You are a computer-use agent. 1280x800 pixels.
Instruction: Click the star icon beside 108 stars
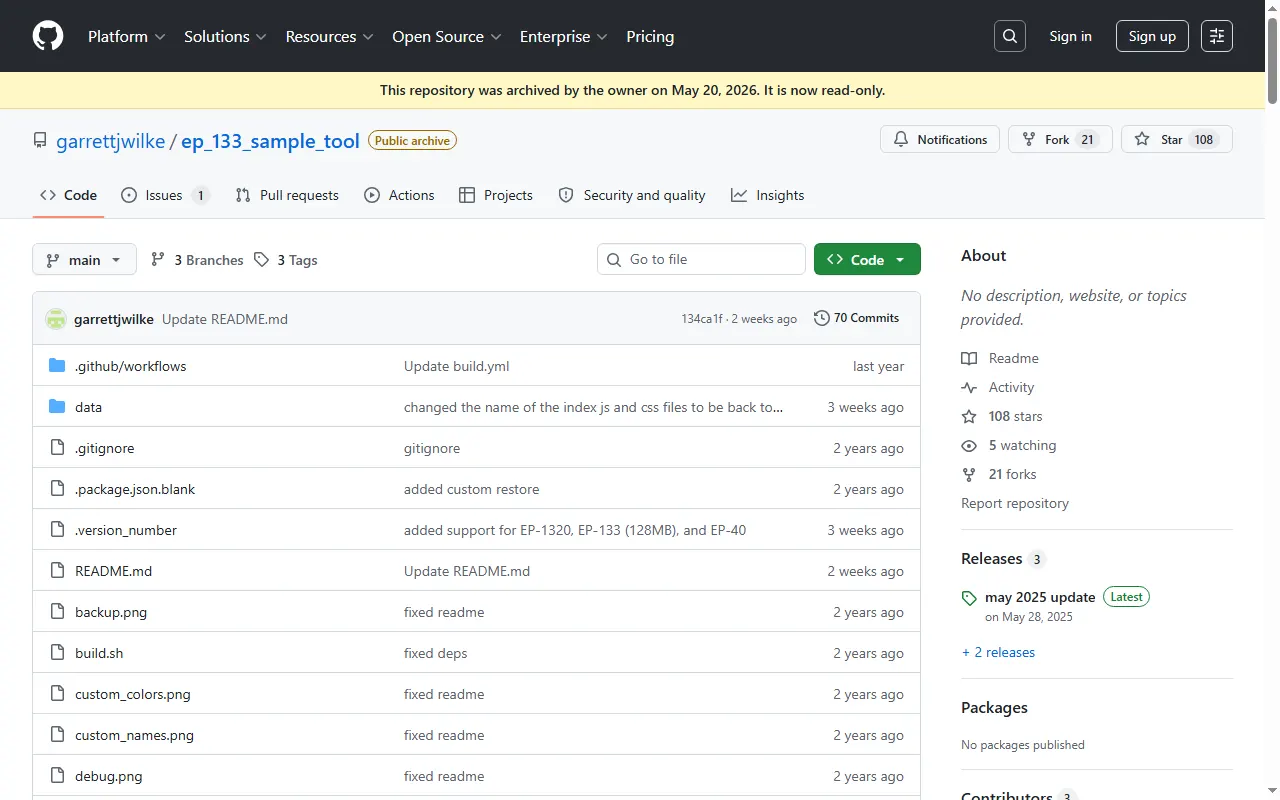click(969, 416)
